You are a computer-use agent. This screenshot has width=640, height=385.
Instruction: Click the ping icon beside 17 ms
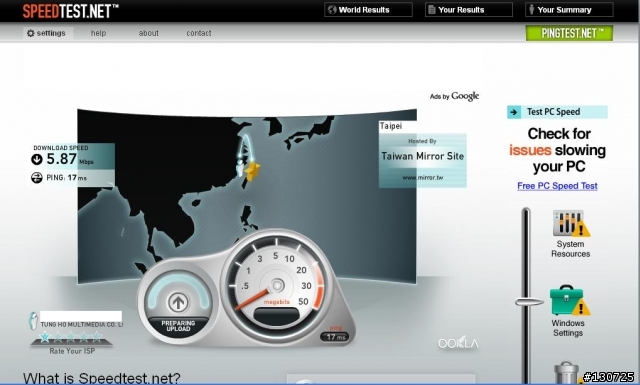[x=37, y=178]
